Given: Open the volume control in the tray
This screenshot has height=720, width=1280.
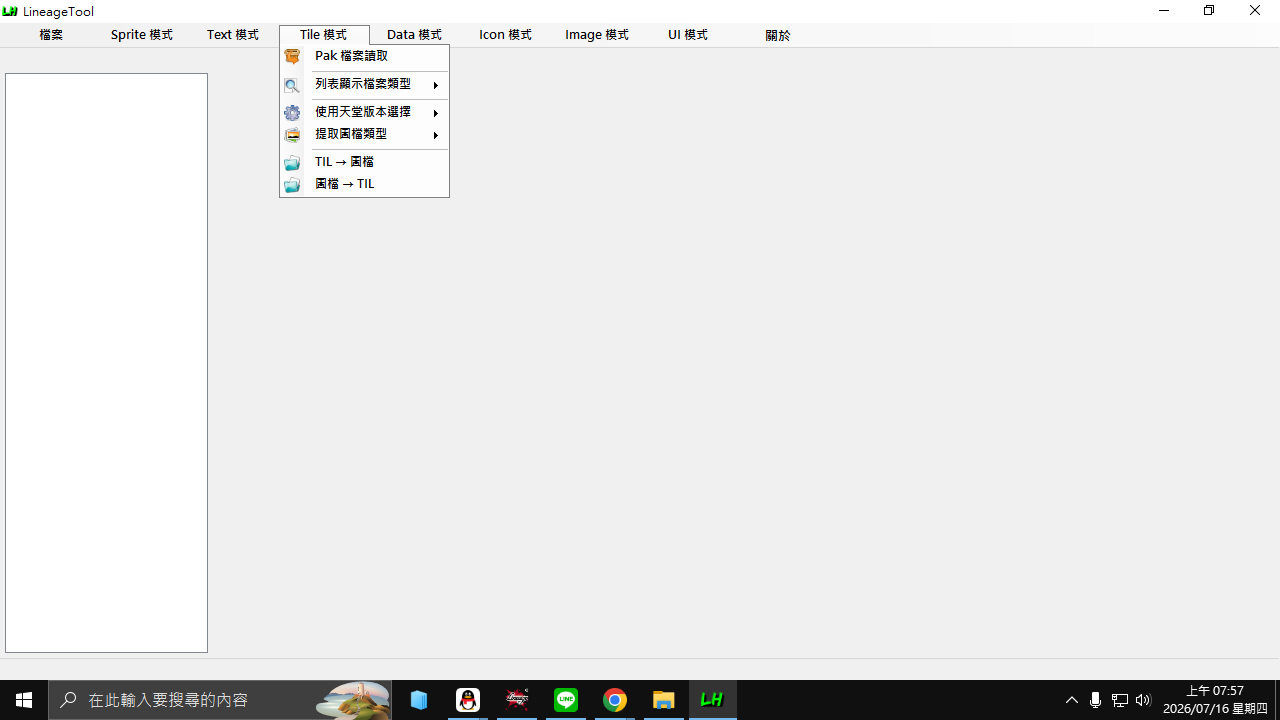Looking at the screenshot, I should pos(1143,700).
